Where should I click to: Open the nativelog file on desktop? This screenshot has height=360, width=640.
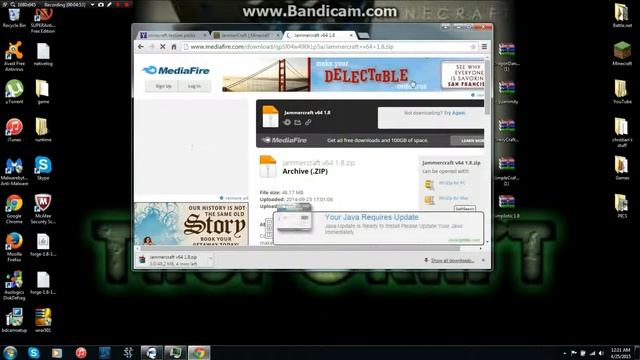click(43, 55)
